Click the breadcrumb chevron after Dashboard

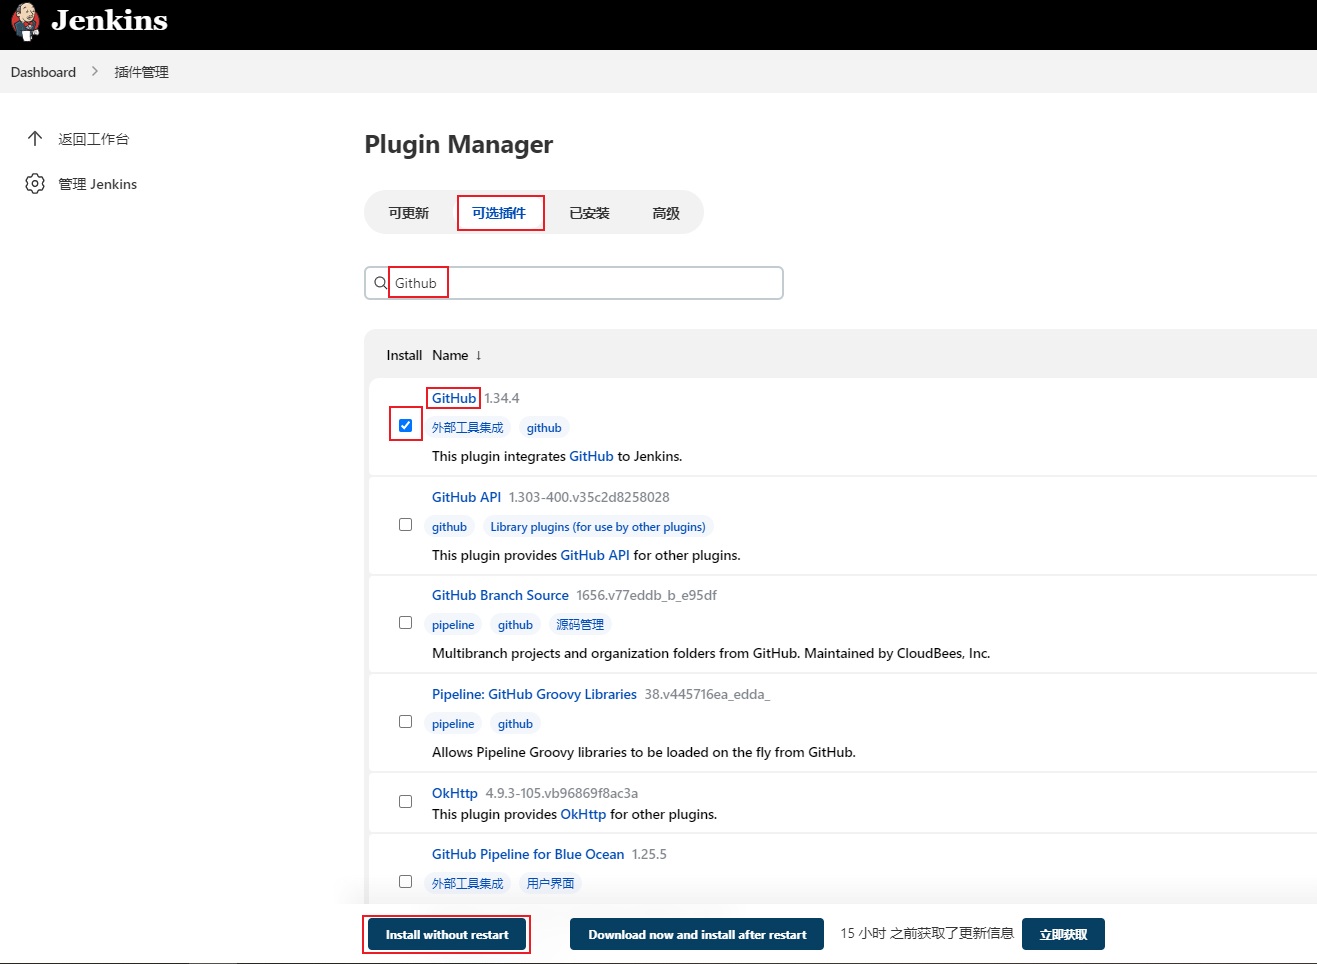[x=95, y=71]
